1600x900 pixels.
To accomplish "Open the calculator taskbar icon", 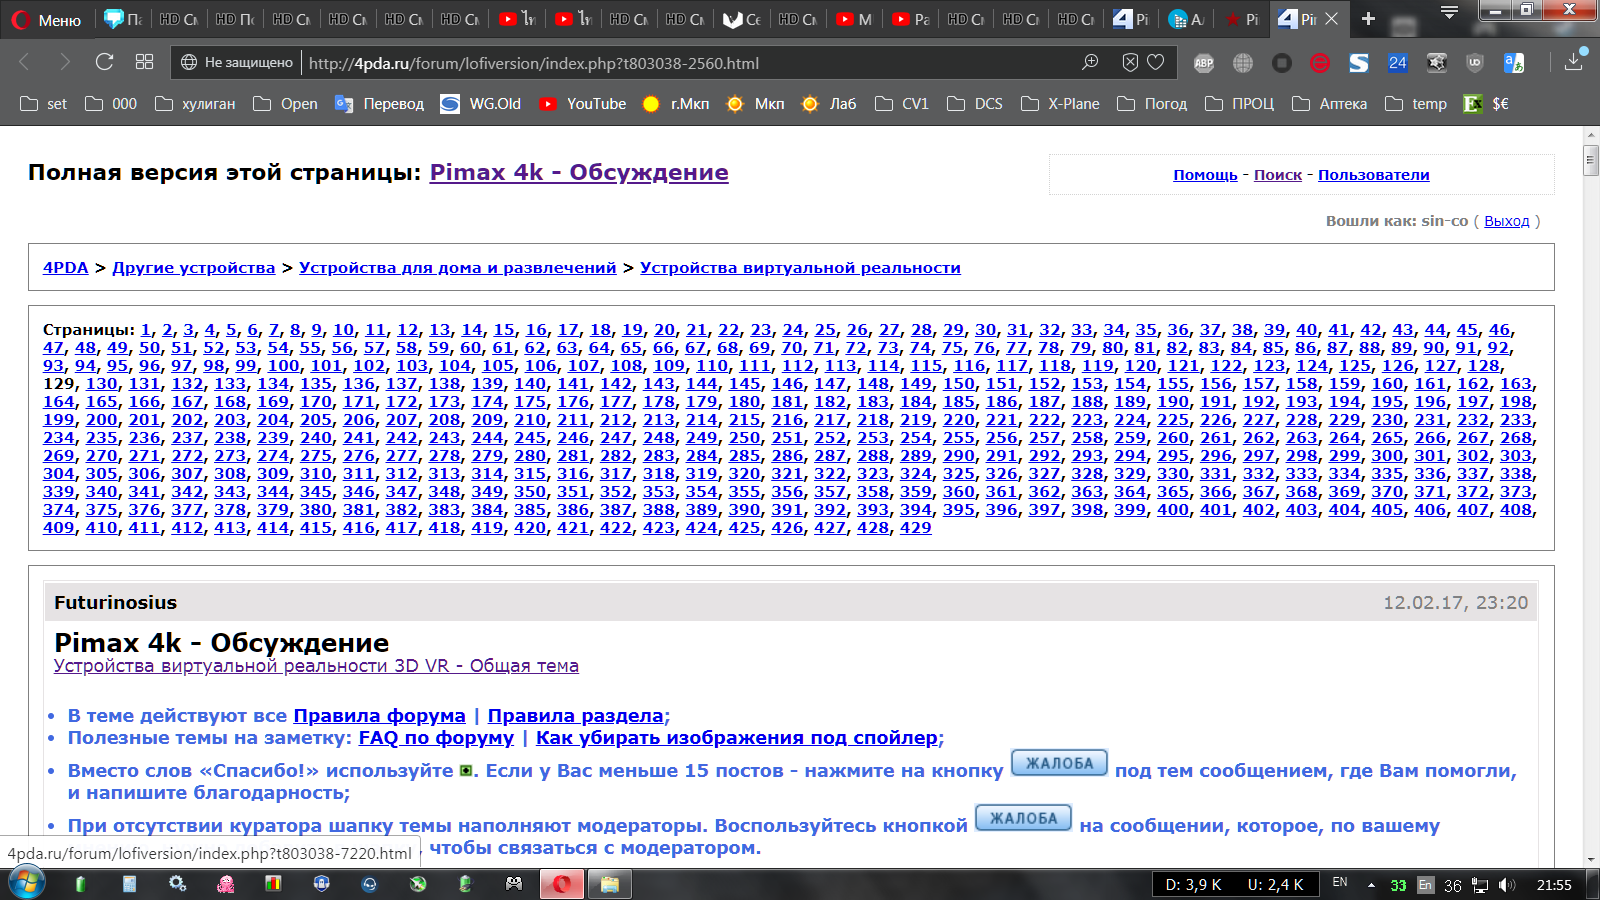I will (x=129, y=884).
